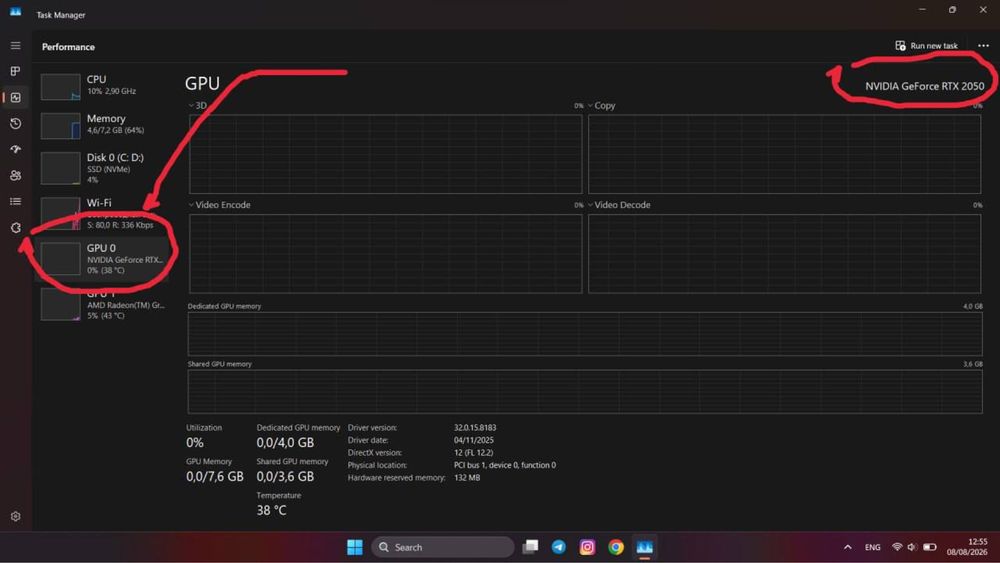Click the taskbar Search box
Image resolution: width=1000 pixels, height=563 pixels.
pos(443,547)
